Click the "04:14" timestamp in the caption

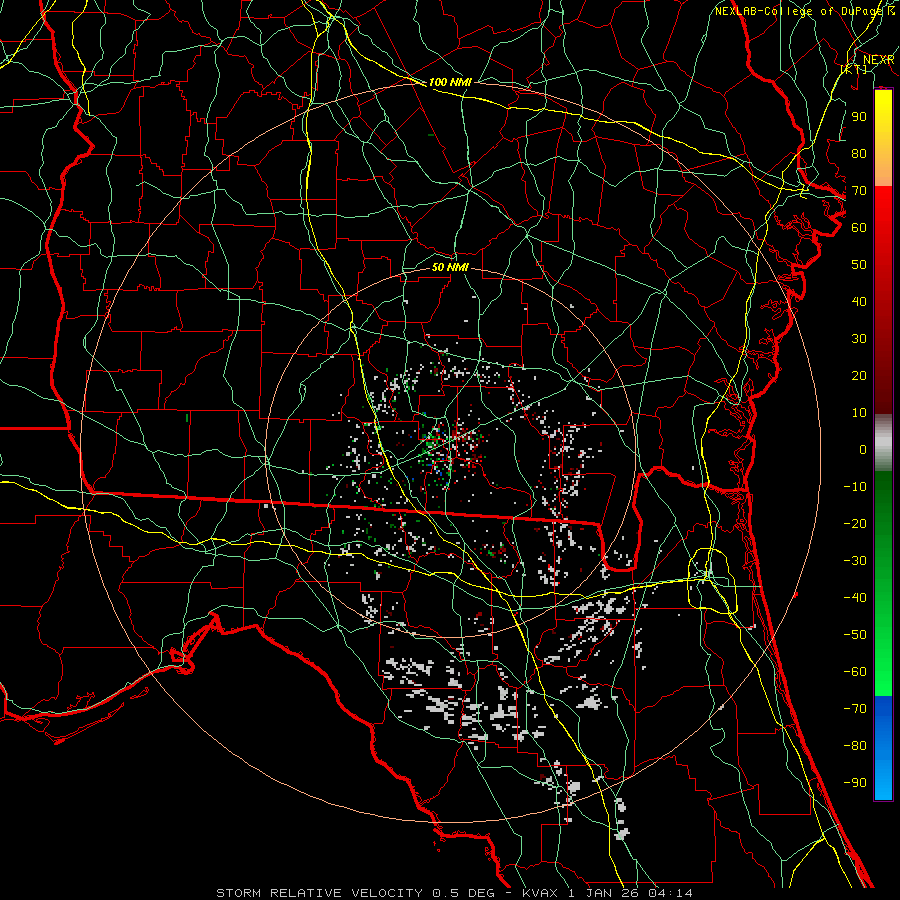point(670,893)
